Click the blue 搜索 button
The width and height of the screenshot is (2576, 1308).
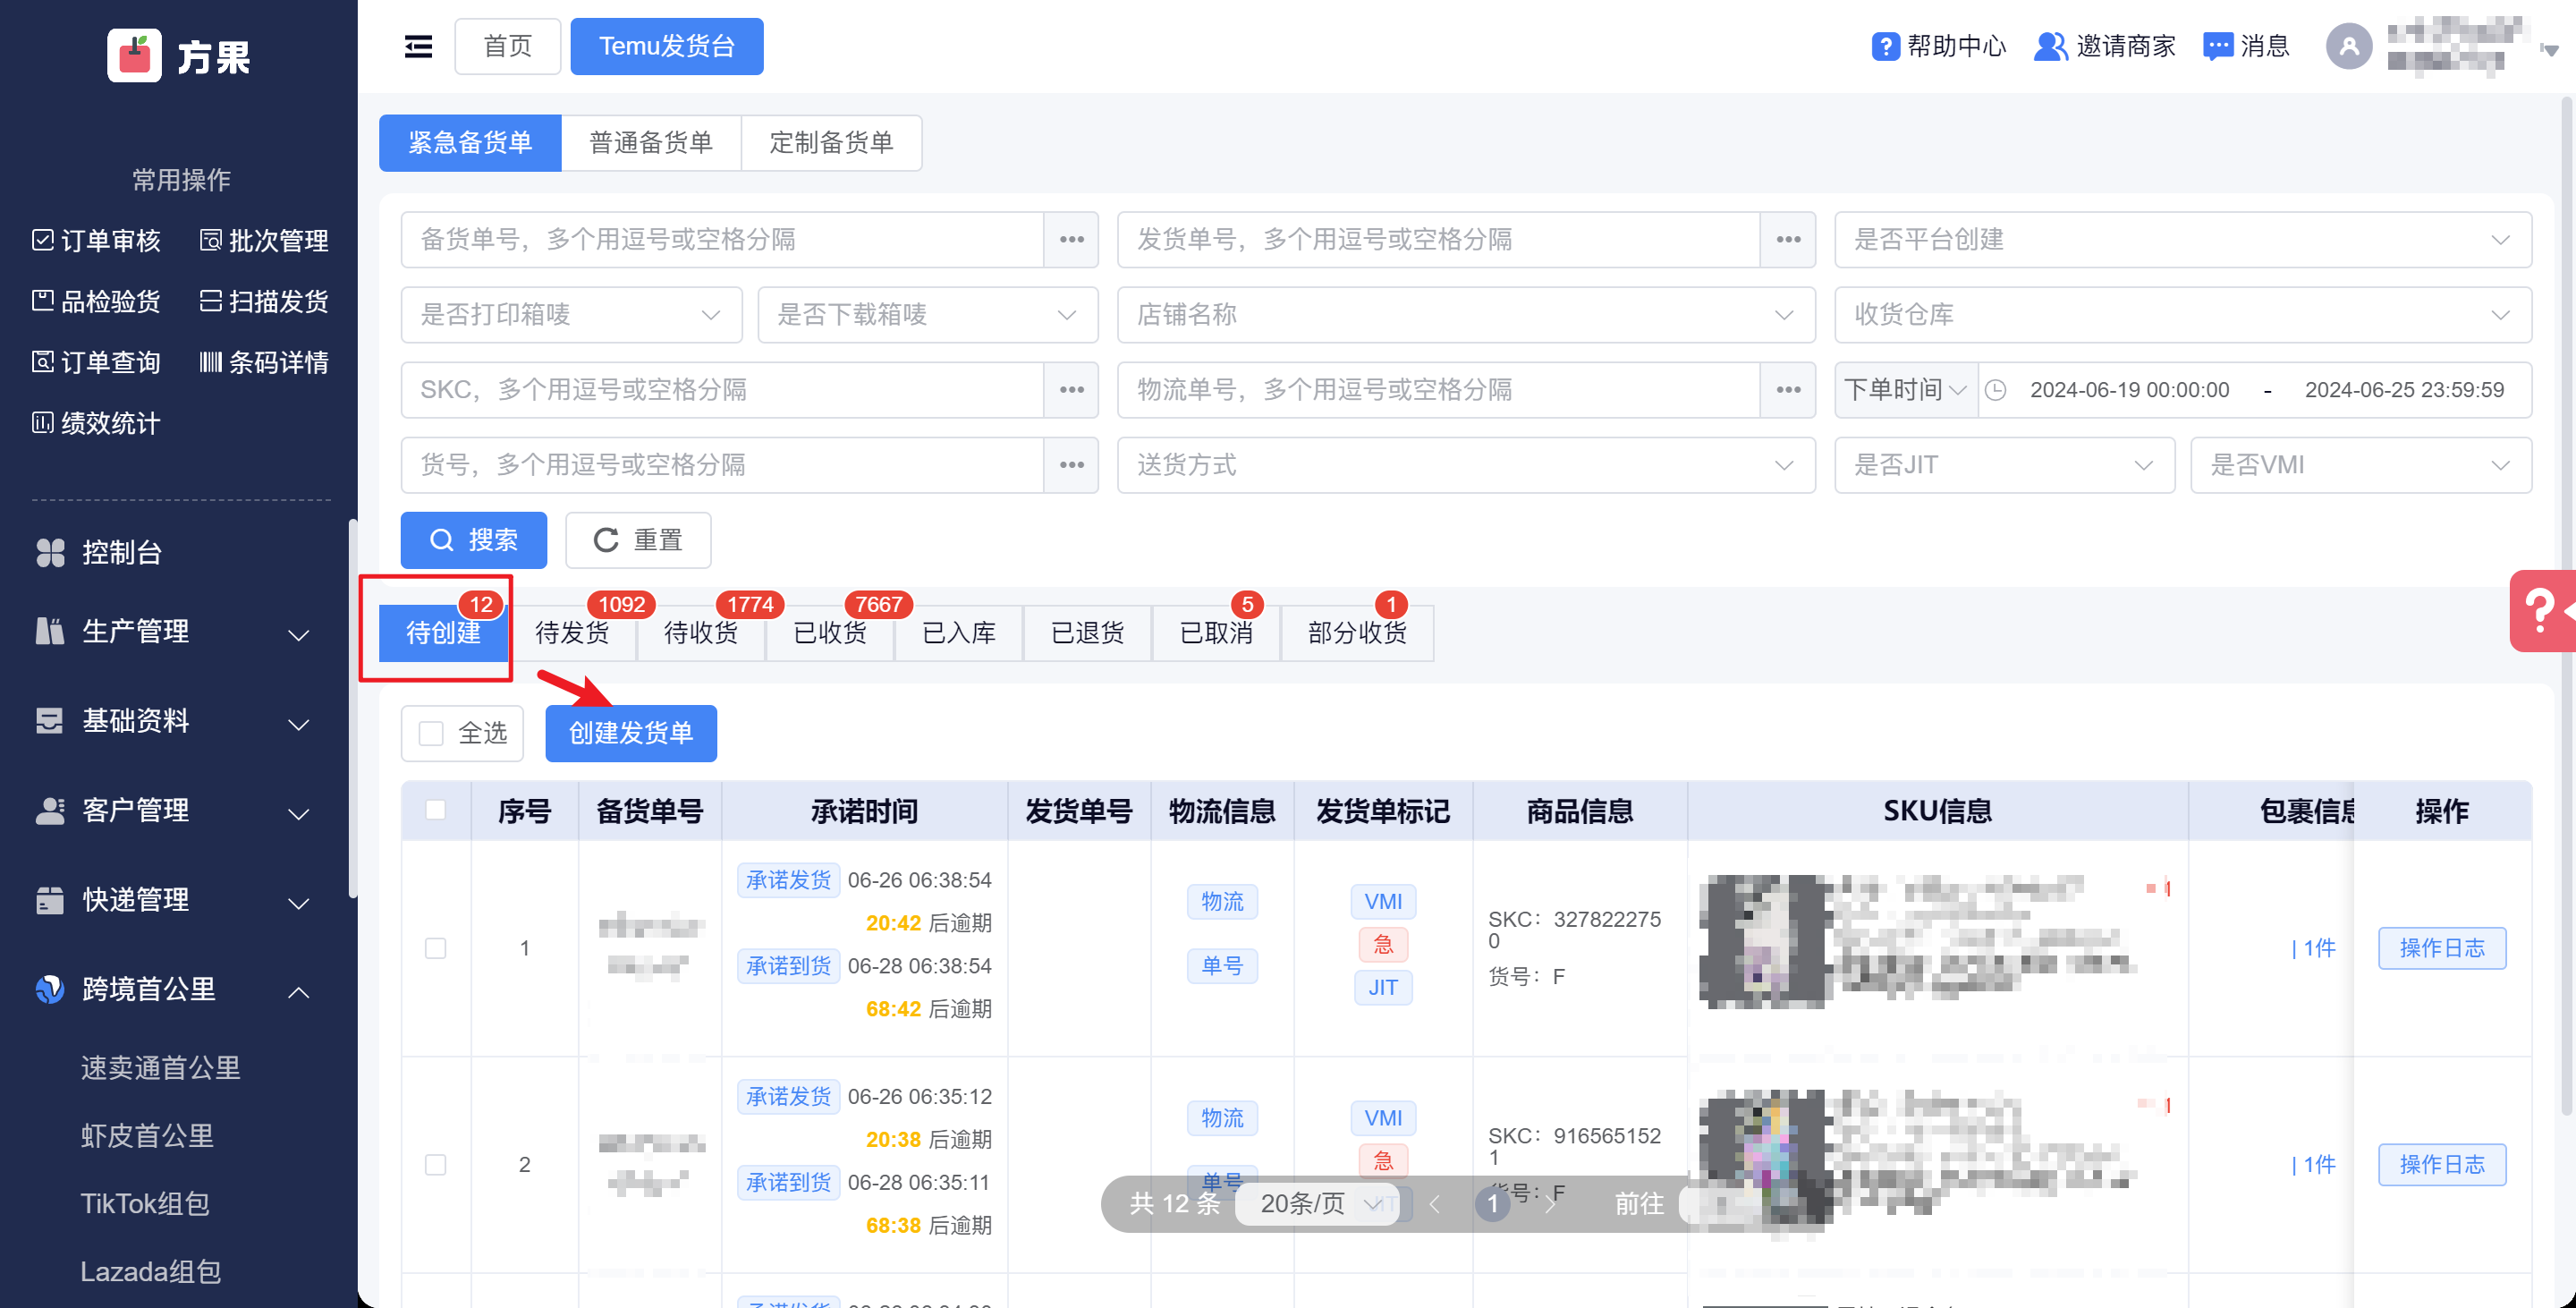(x=473, y=540)
